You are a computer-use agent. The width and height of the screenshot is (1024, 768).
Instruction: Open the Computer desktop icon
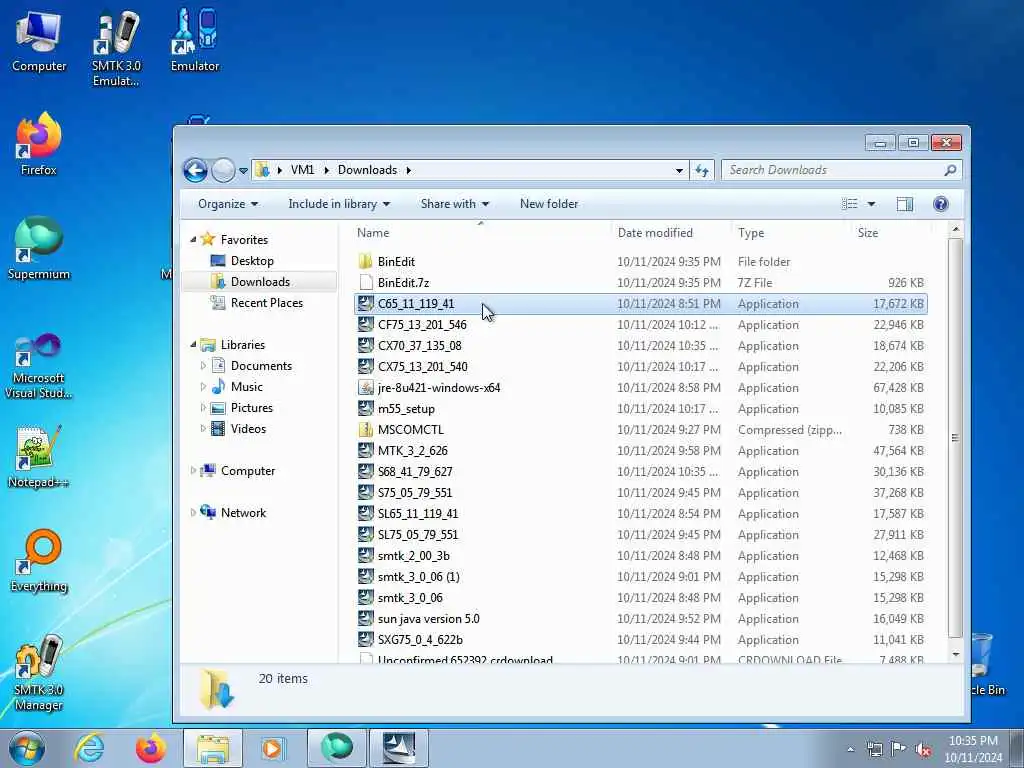click(x=39, y=42)
